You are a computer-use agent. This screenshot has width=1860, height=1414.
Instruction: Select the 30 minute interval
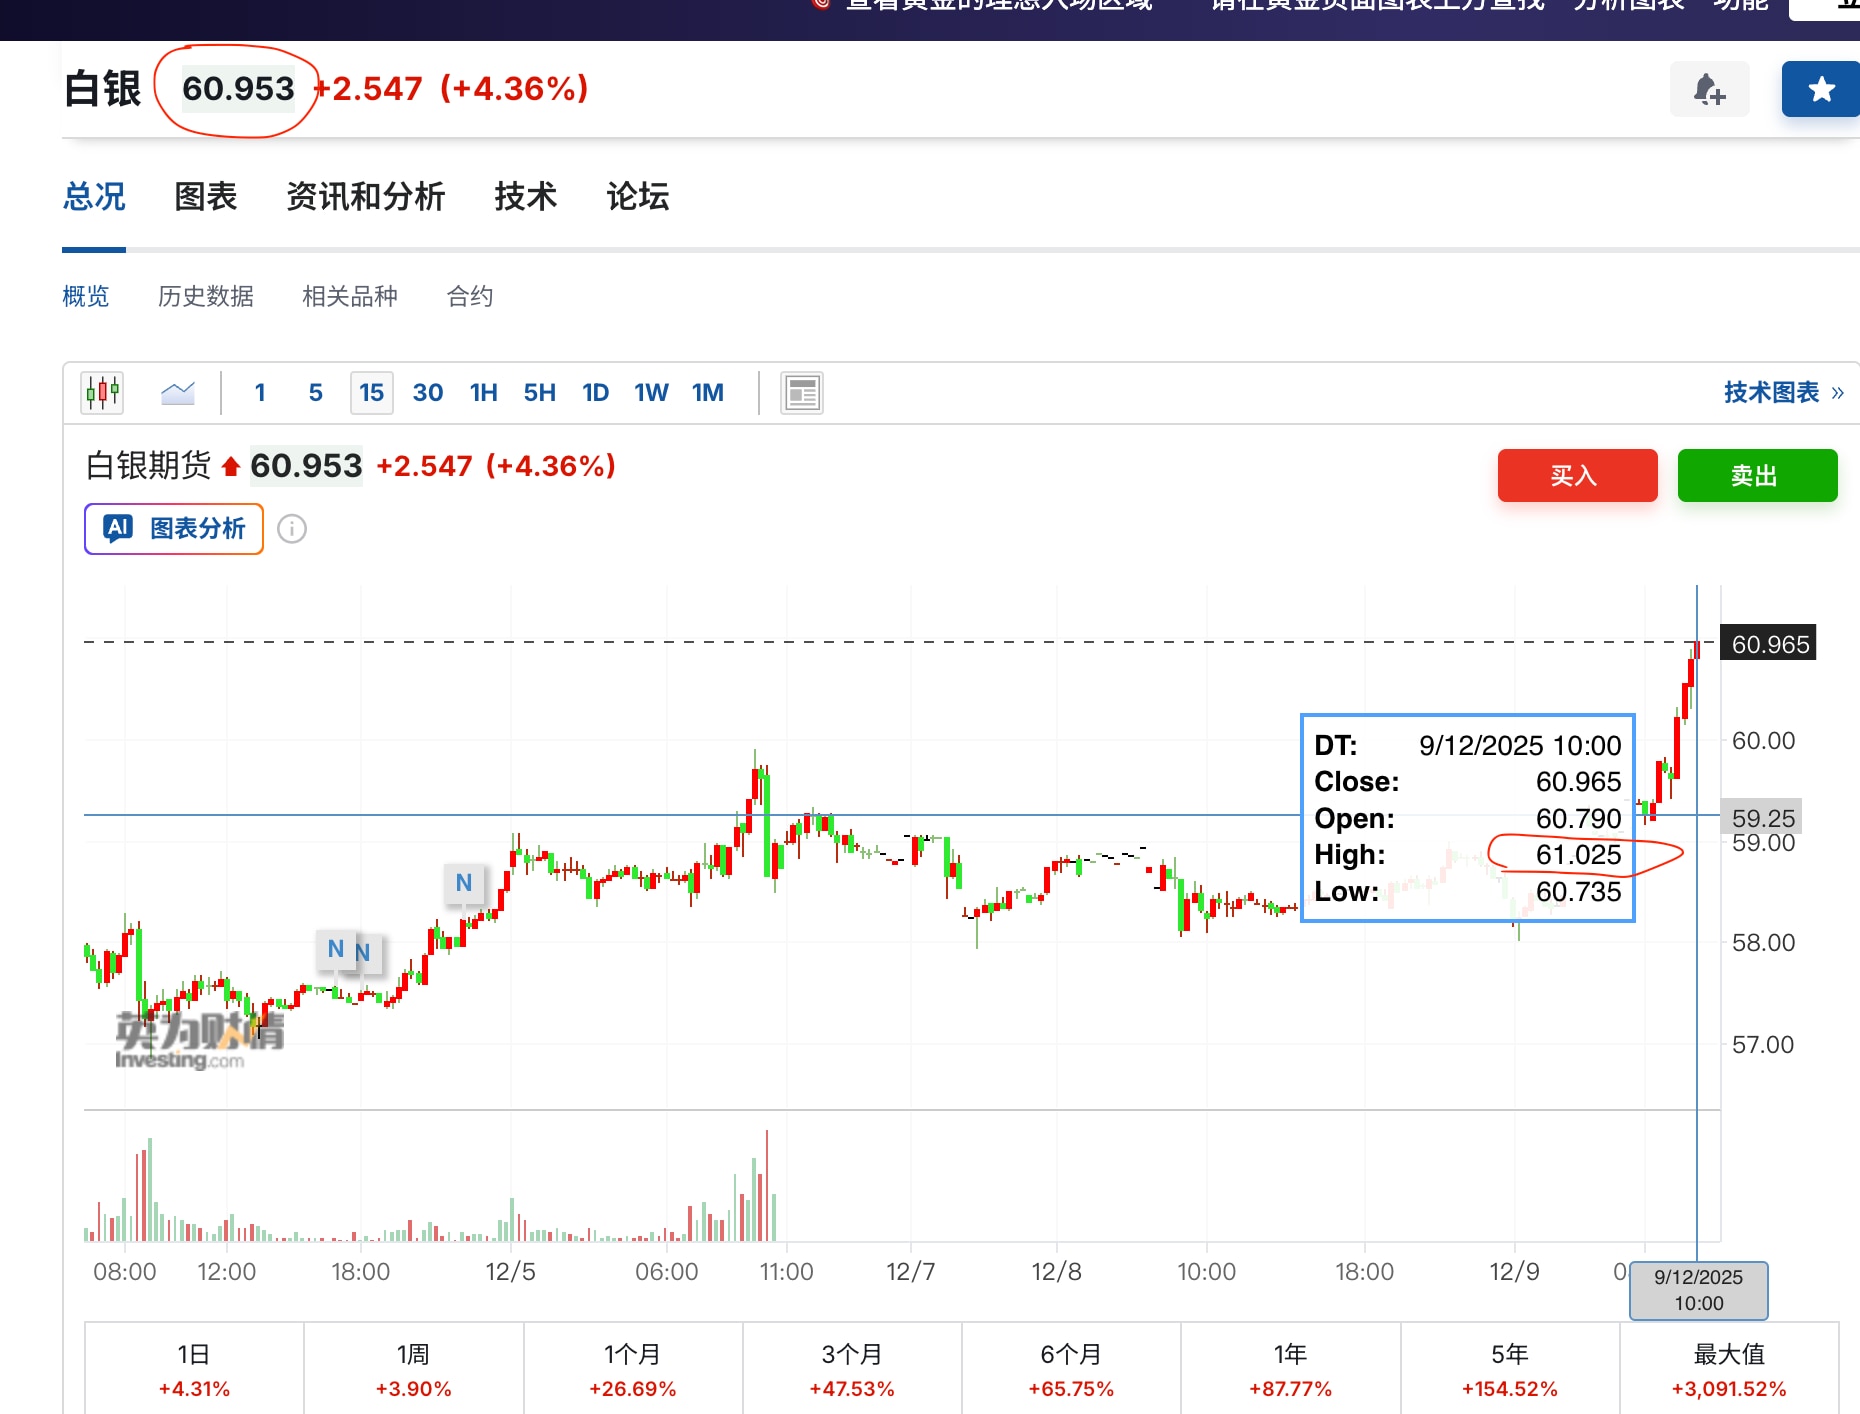(427, 392)
